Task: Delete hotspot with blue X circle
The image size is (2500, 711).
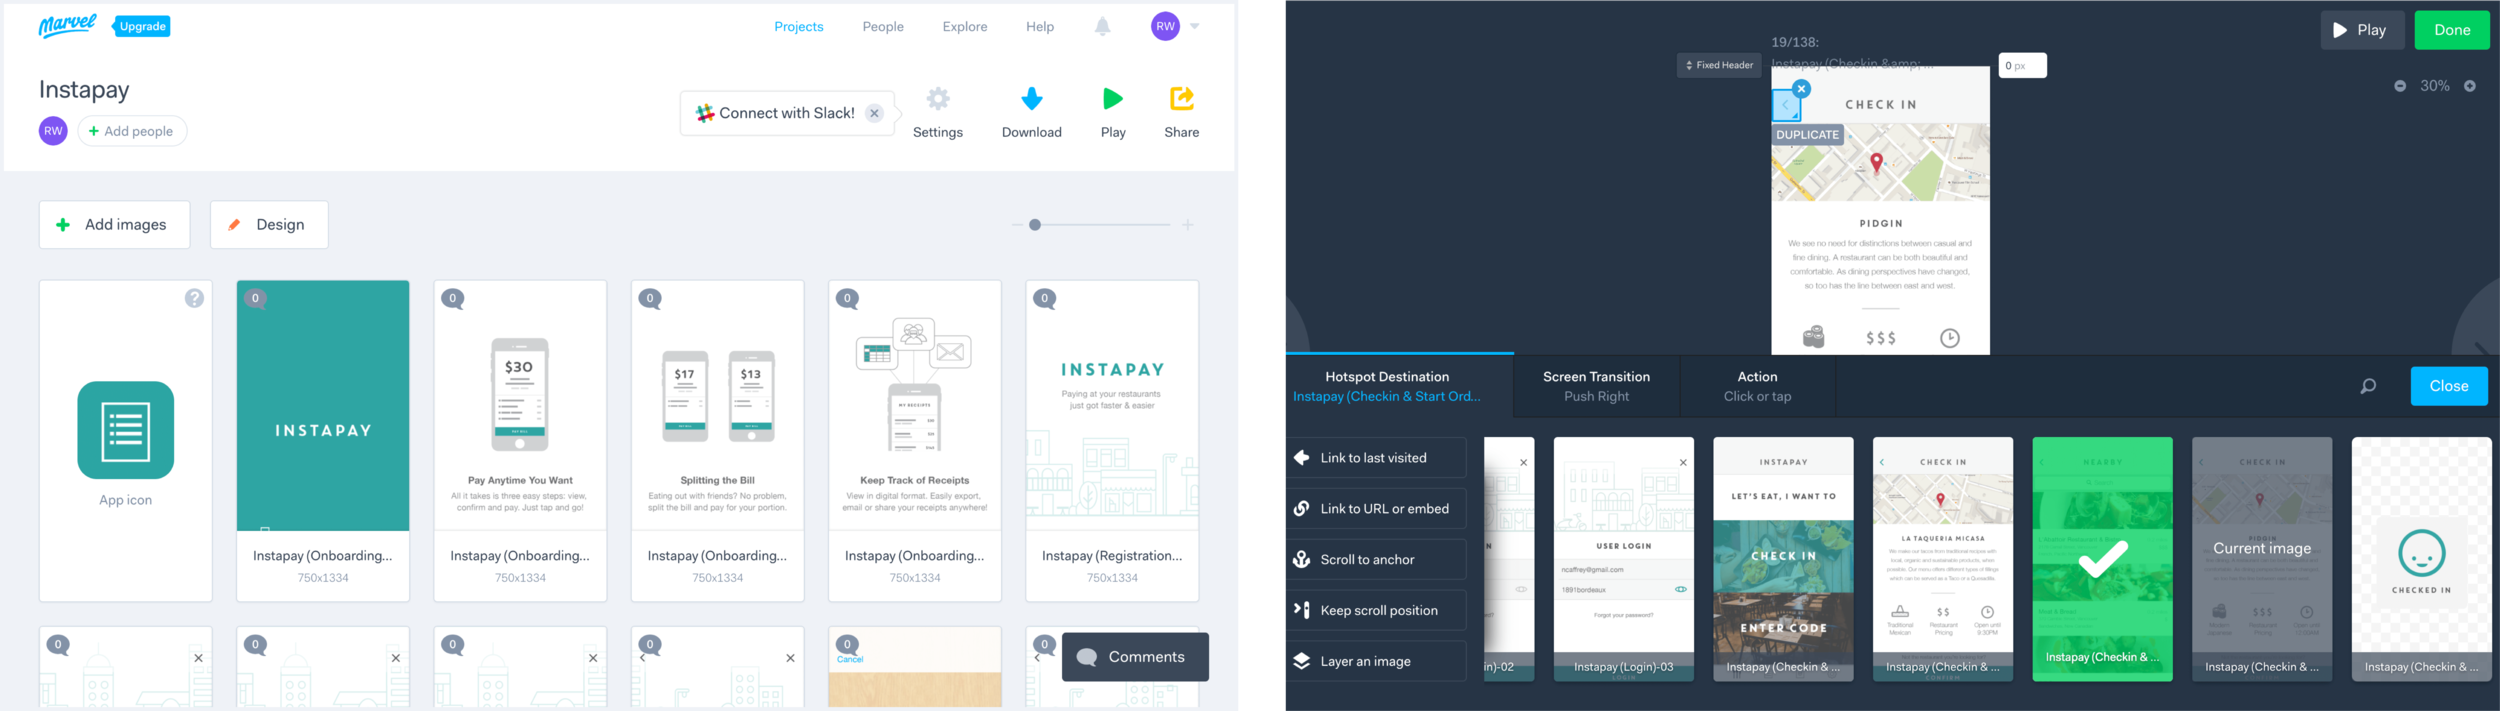Action: pos(1801,89)
